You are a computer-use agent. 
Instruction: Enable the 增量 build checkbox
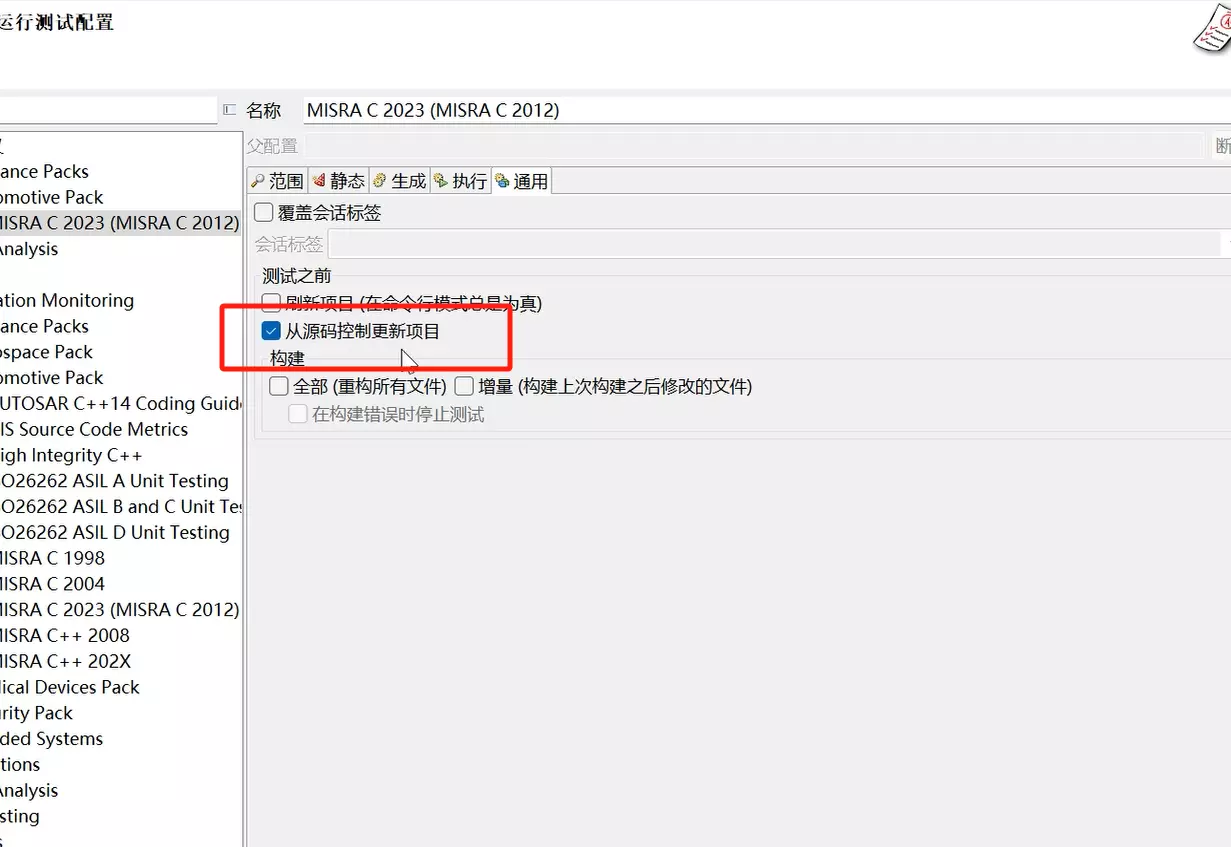(464, 386)
